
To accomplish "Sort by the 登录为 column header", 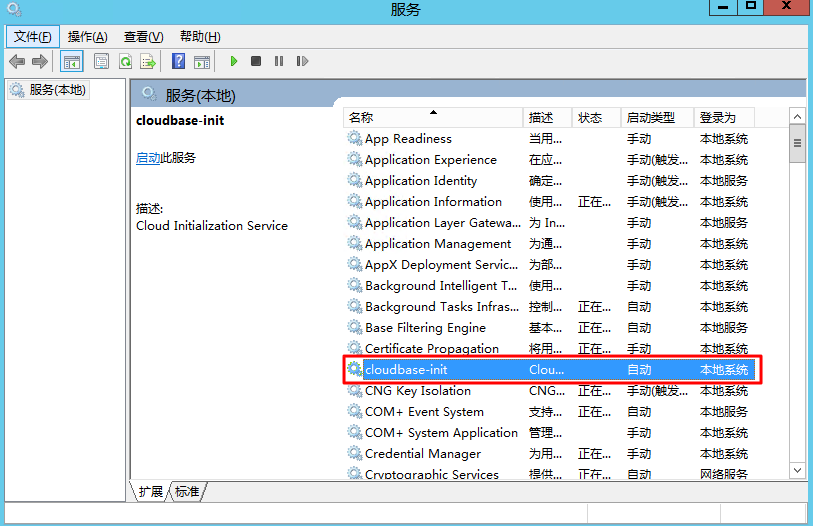I will click(x=724, y=118).
